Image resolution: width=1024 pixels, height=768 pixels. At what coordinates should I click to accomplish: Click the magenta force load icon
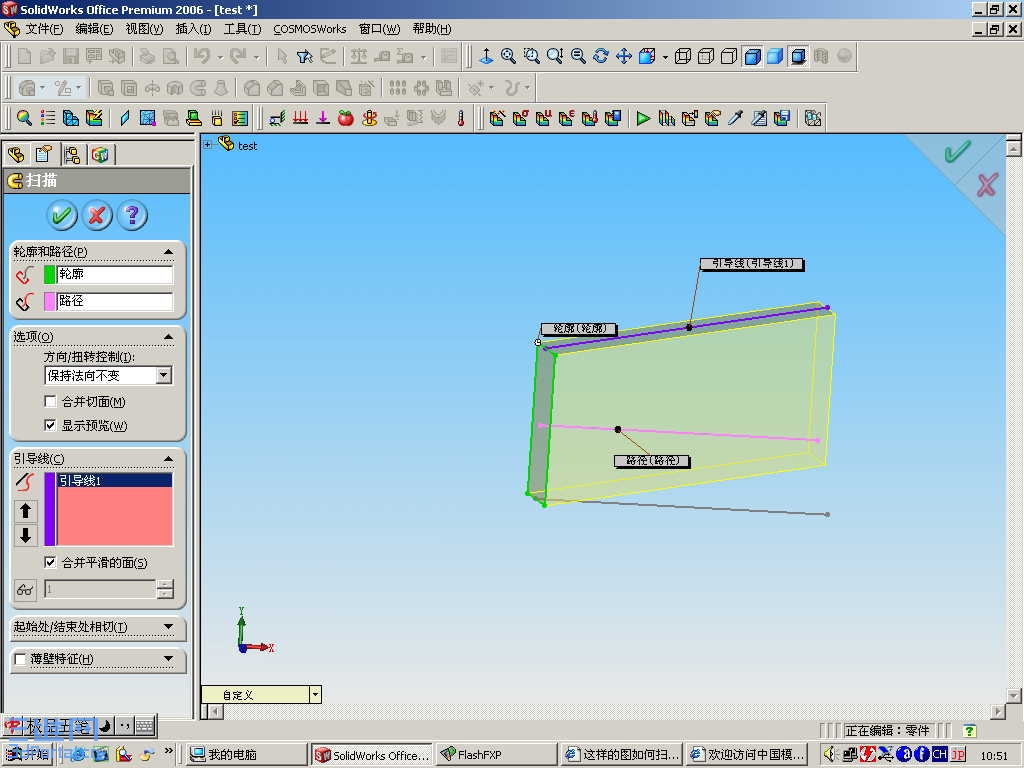coord(323,118)
